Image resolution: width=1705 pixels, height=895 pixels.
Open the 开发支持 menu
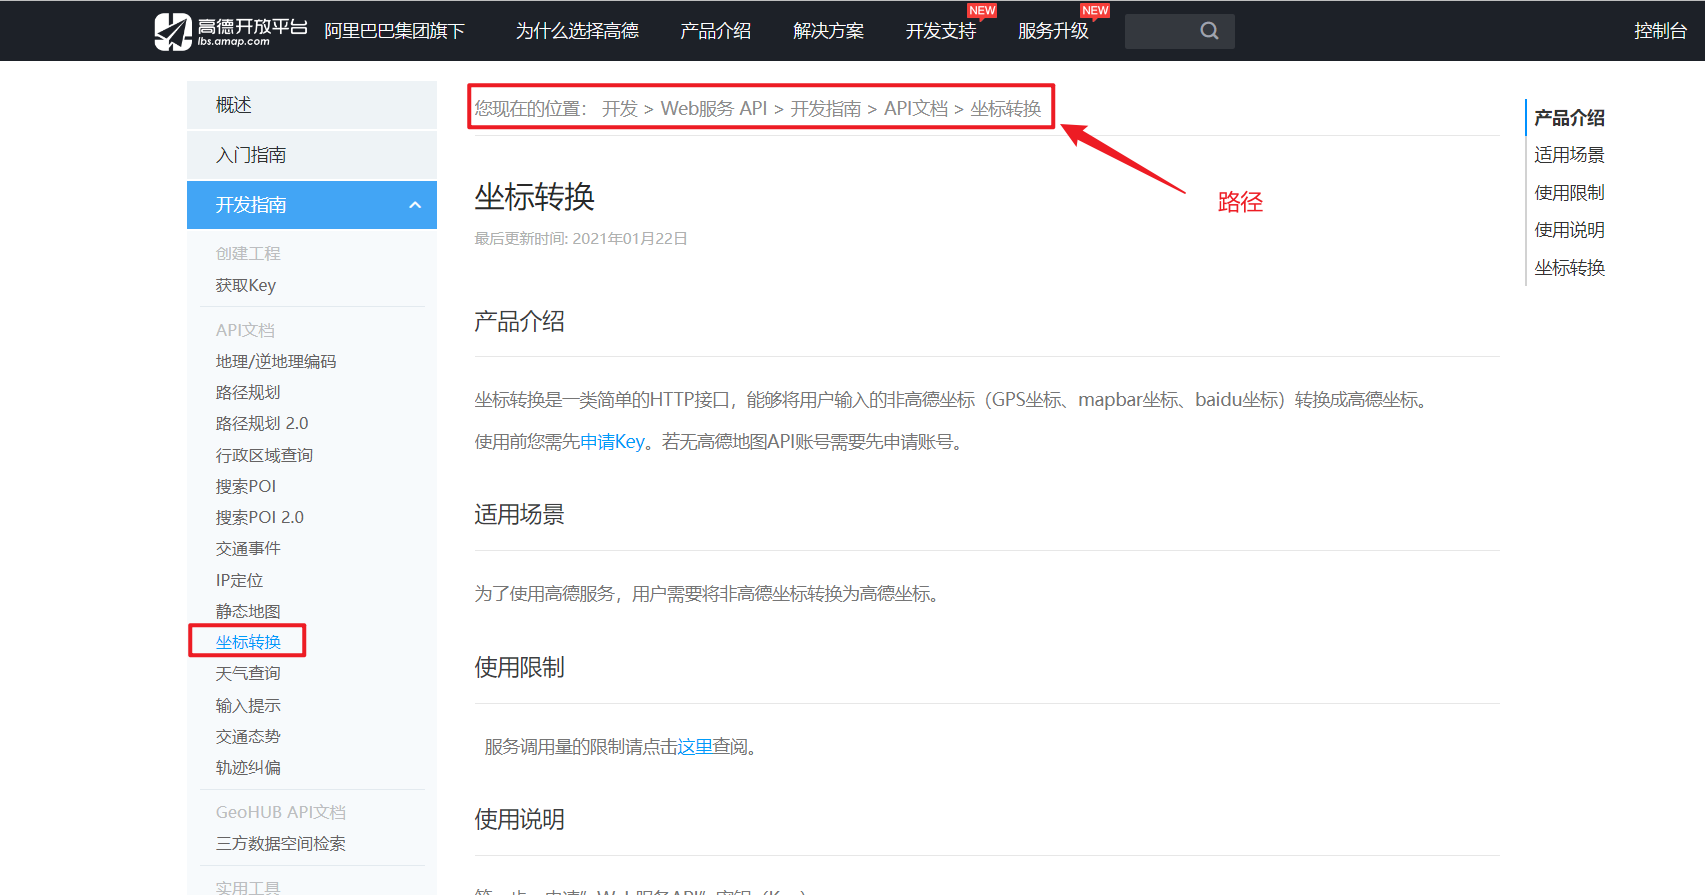pyautogui.click(x=941, y=31)
